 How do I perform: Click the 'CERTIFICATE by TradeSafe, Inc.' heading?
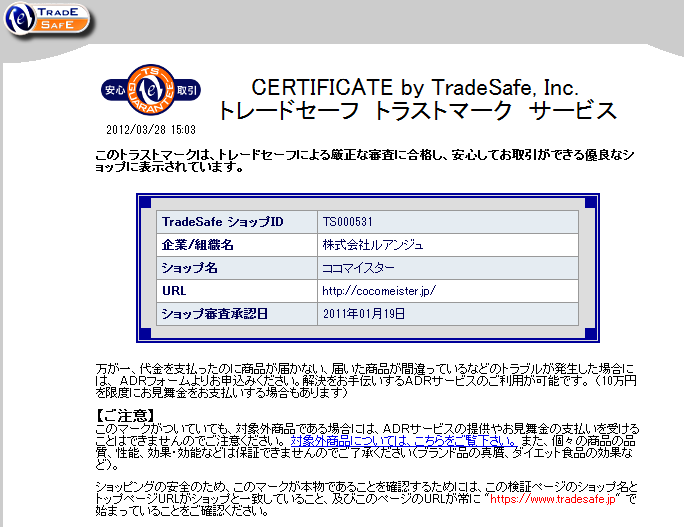click(x=415, y=87)
